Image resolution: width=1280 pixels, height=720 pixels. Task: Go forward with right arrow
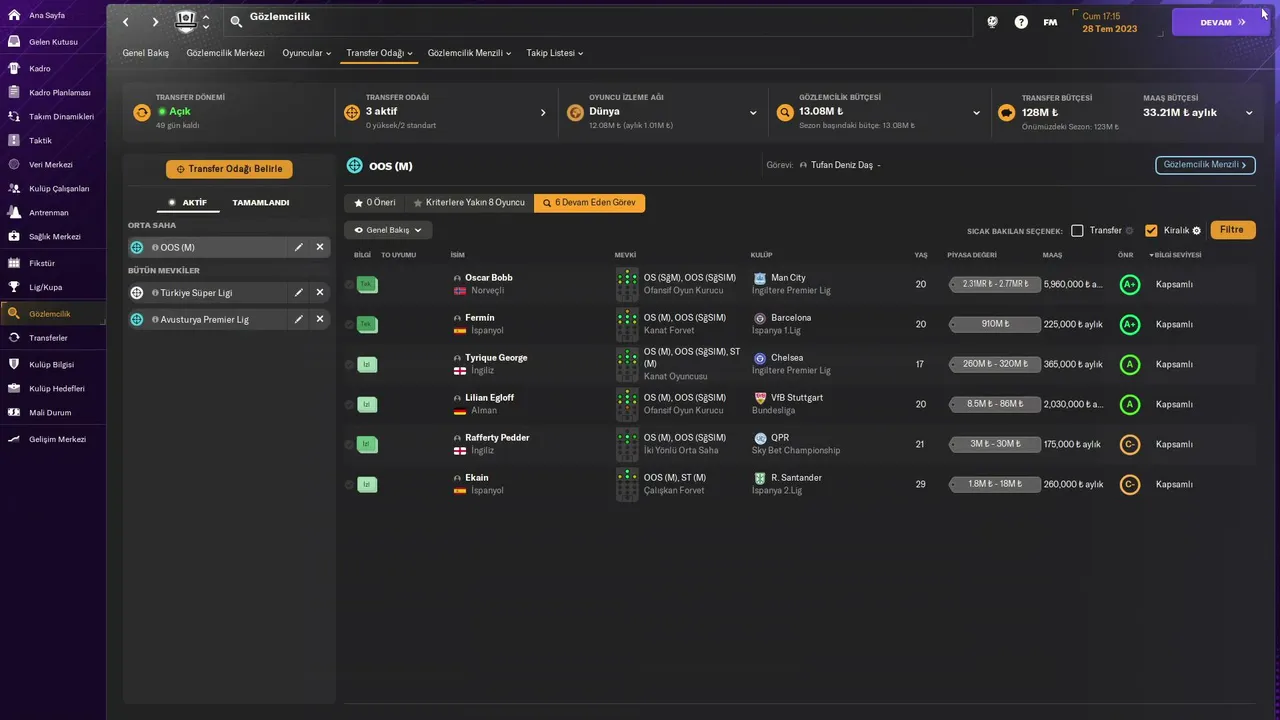[x=155, y=22]
